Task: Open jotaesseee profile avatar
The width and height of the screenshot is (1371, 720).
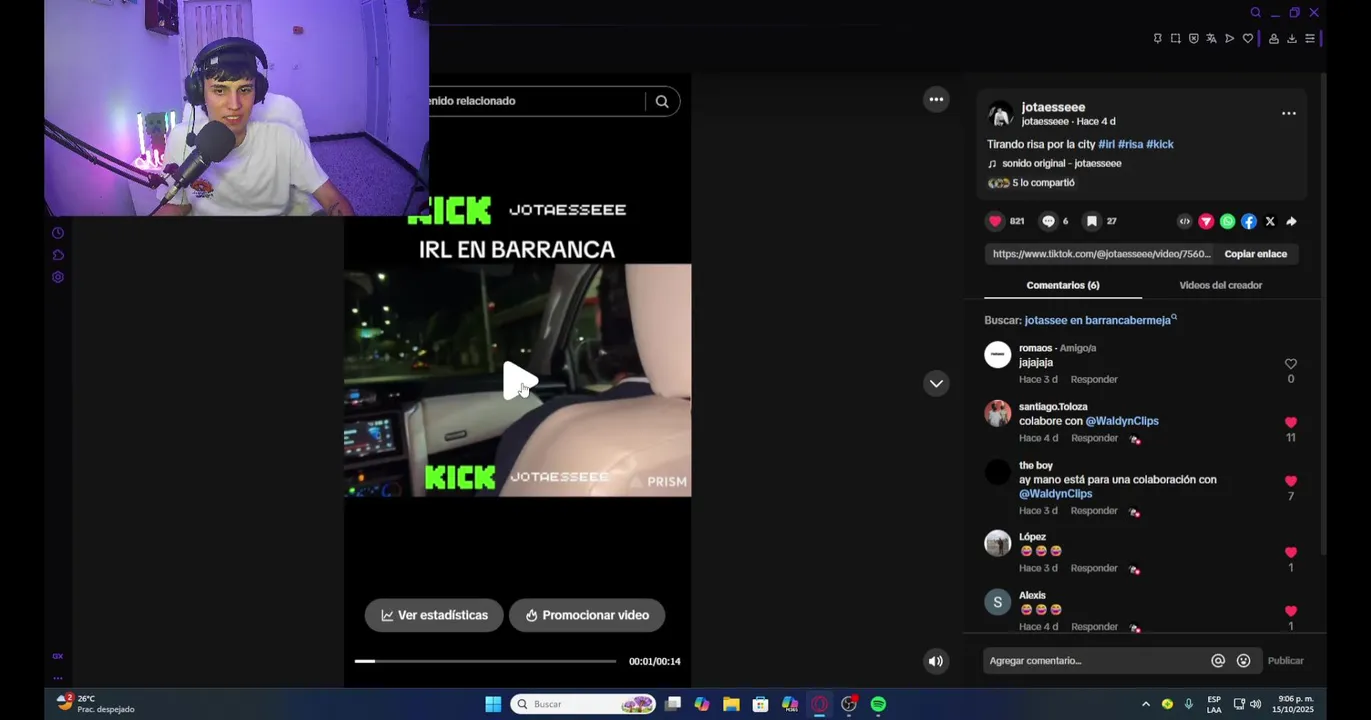Action: 1000,113
